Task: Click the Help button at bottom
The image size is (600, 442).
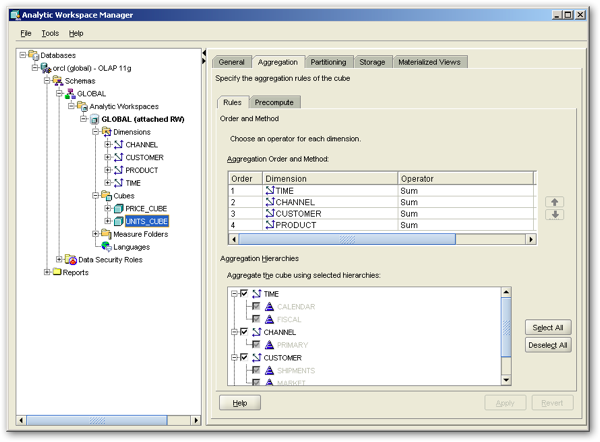Action: coord(240,403)
